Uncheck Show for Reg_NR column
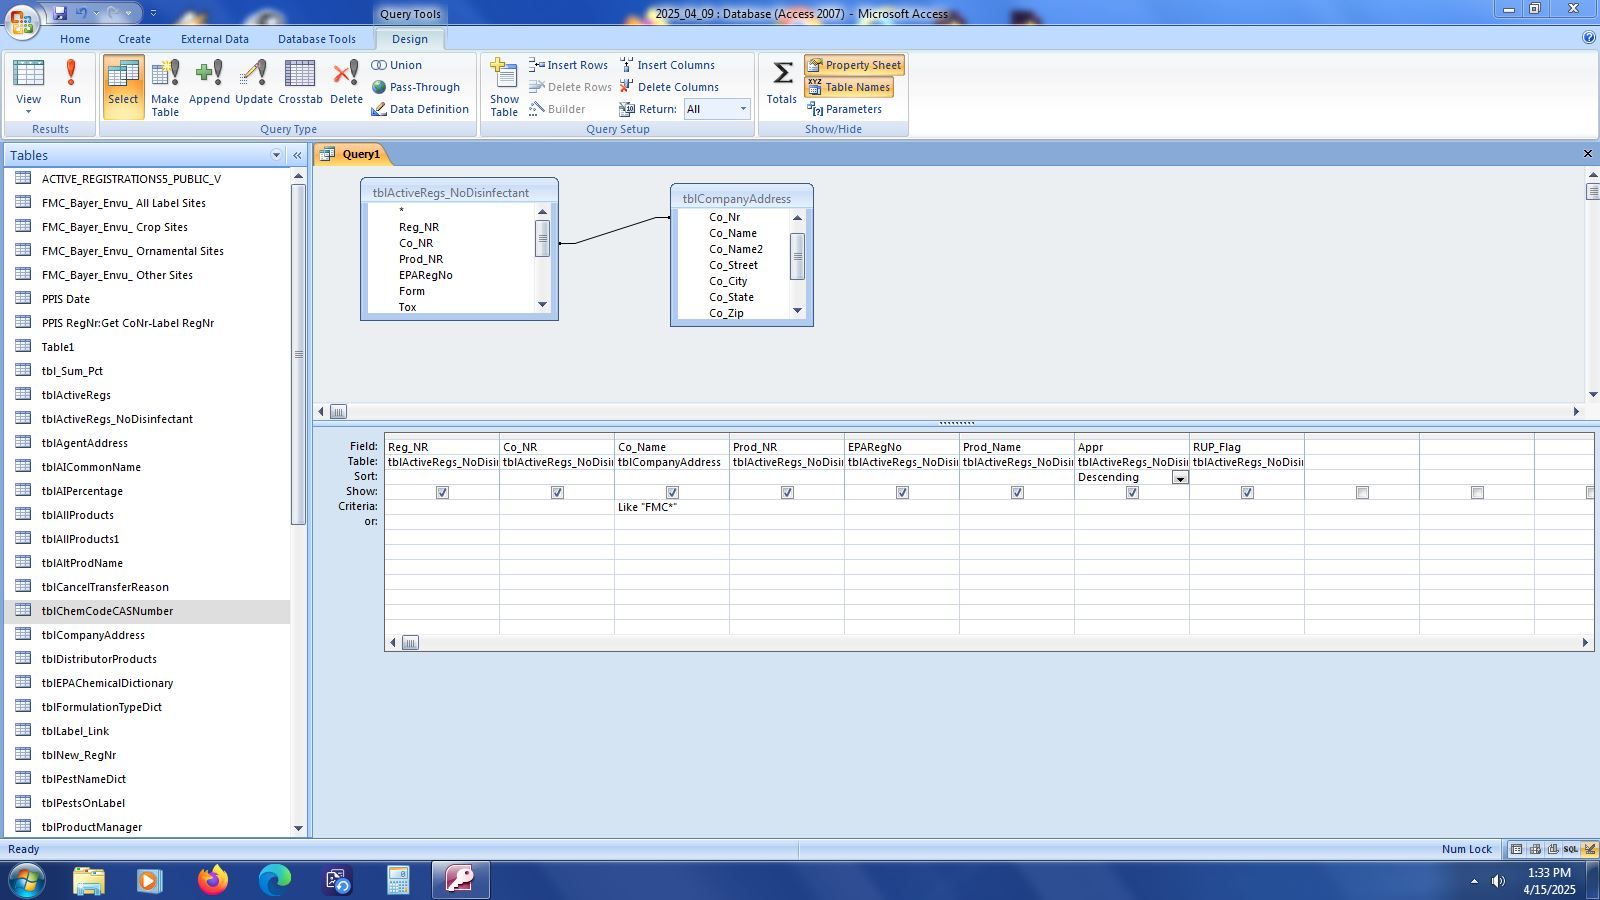The height and width of the screenshot is (900, 1600). click(442, 492)
